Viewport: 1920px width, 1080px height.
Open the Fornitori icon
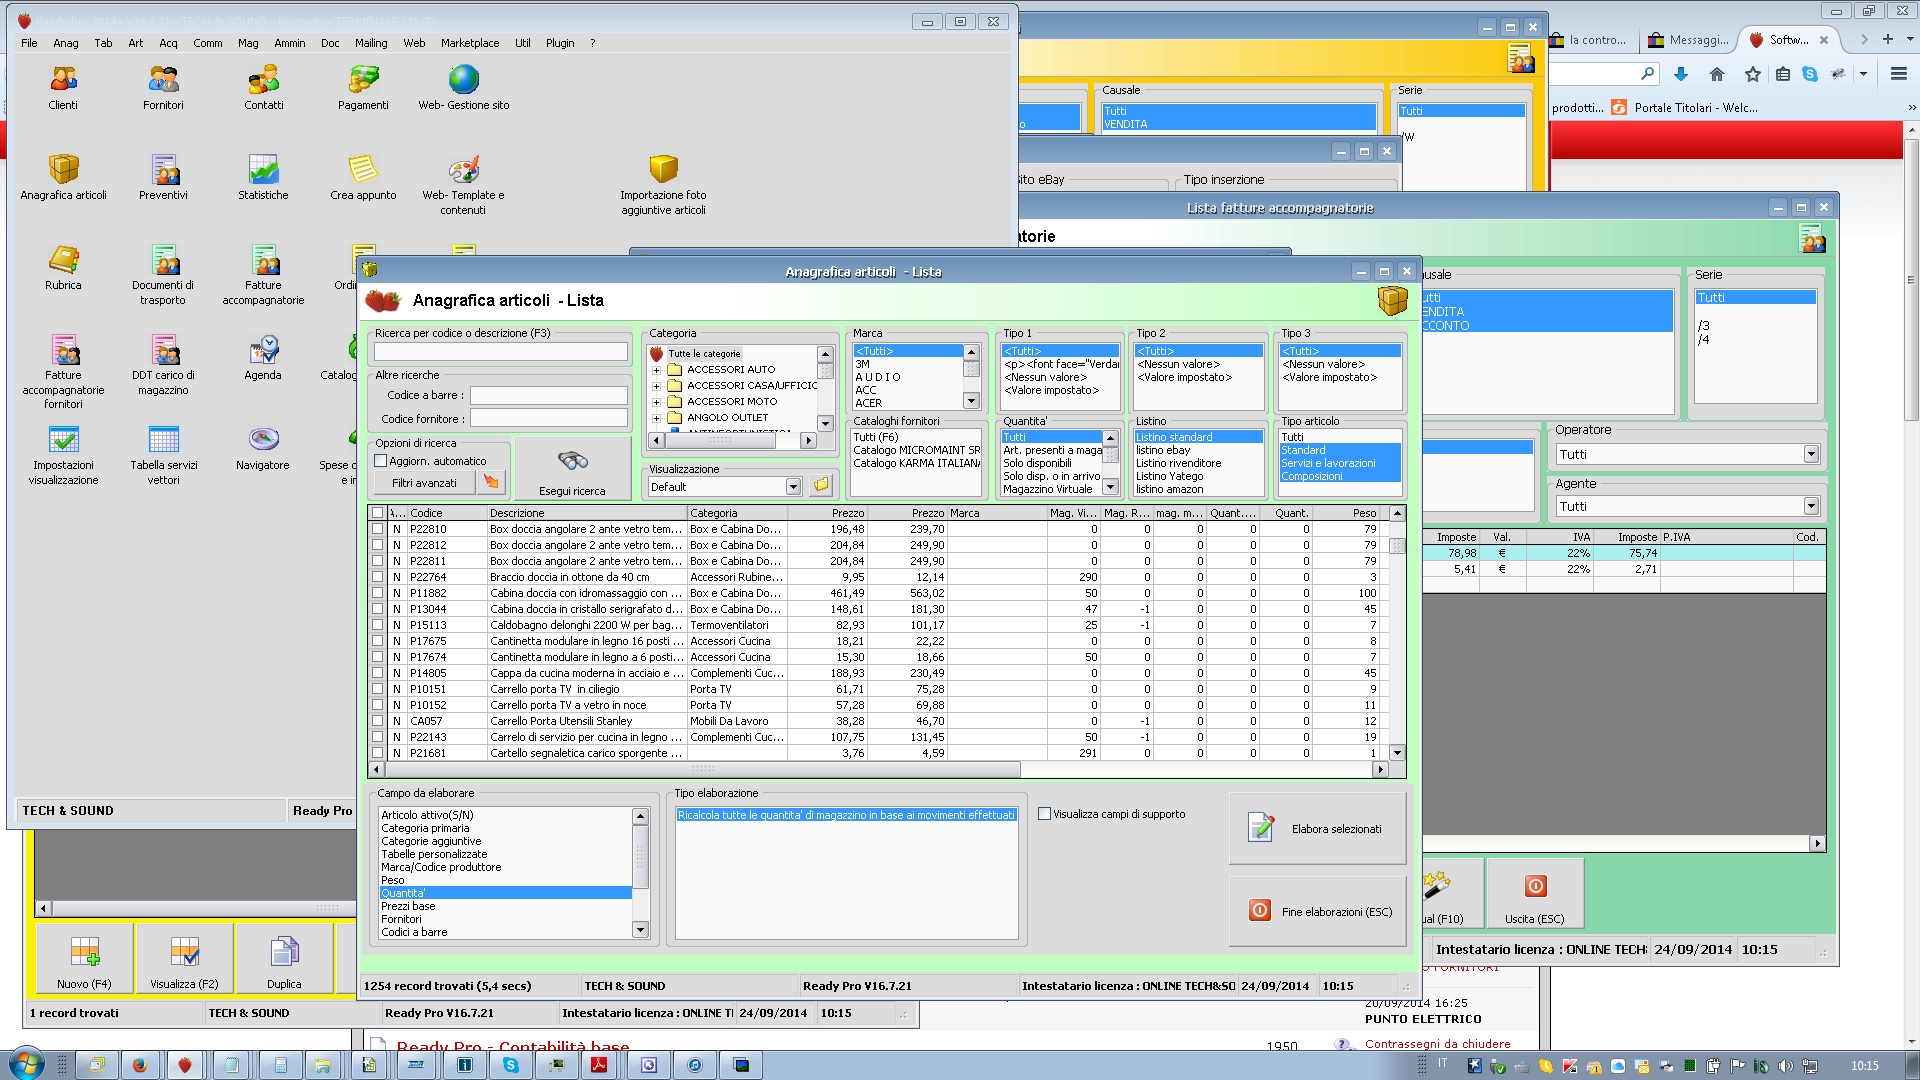click(x=163, y=80)
